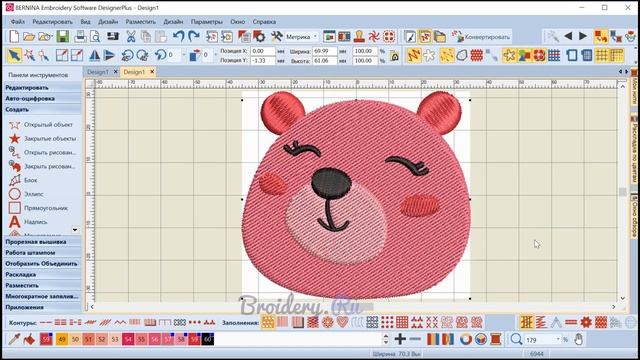Open the Редактировать menu
640x360 pixels.
[x=52, y=22]
